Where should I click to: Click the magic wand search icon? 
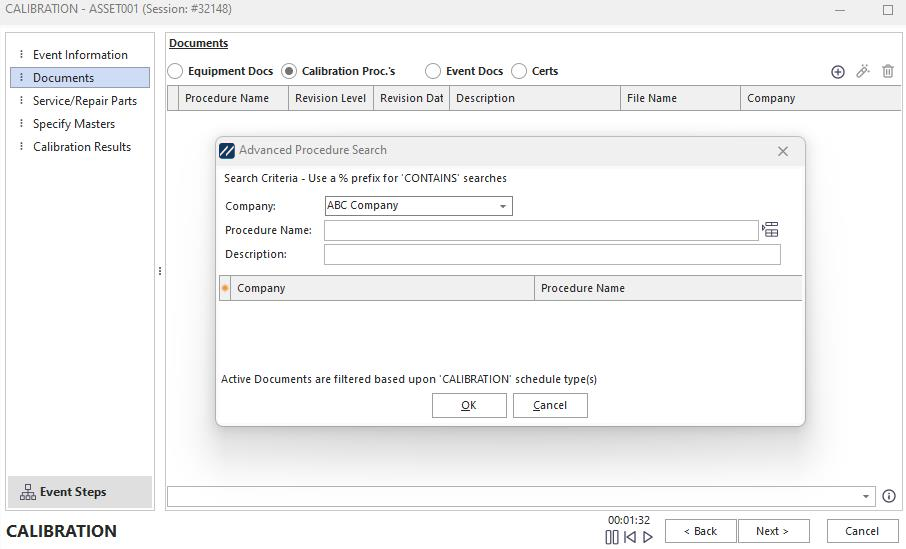[863, 71]
